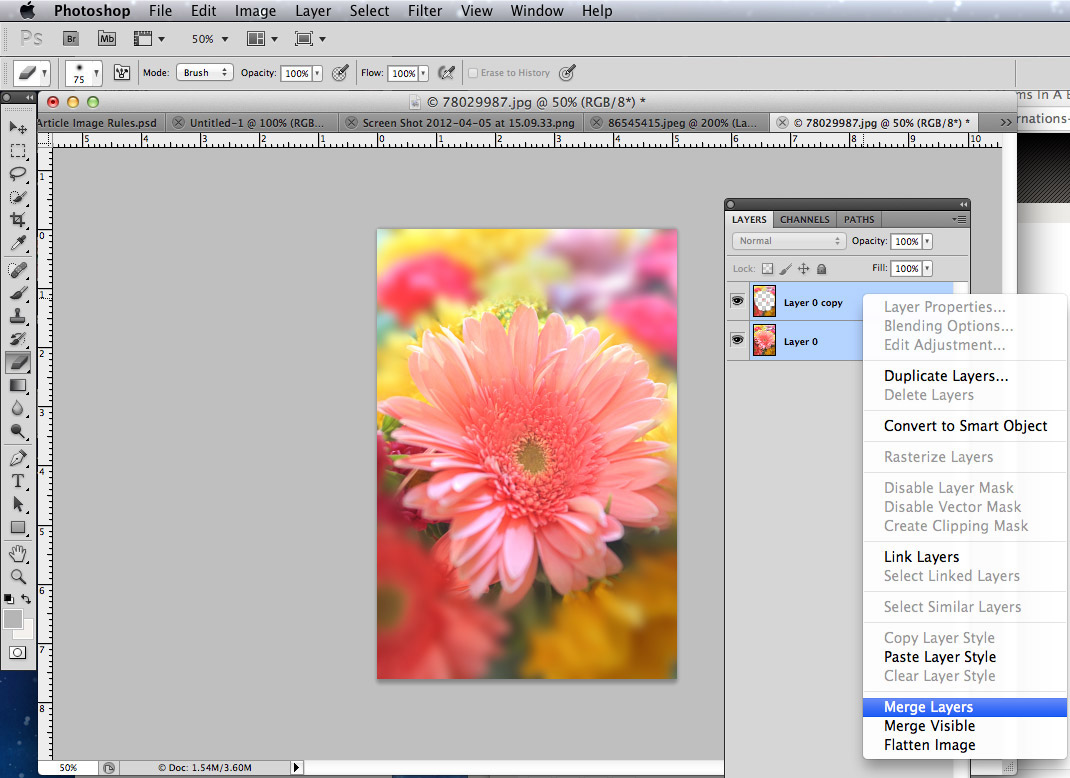The image size is (1070, 778).
Task: Click Flatten Image in context menu
Action: 929,745
